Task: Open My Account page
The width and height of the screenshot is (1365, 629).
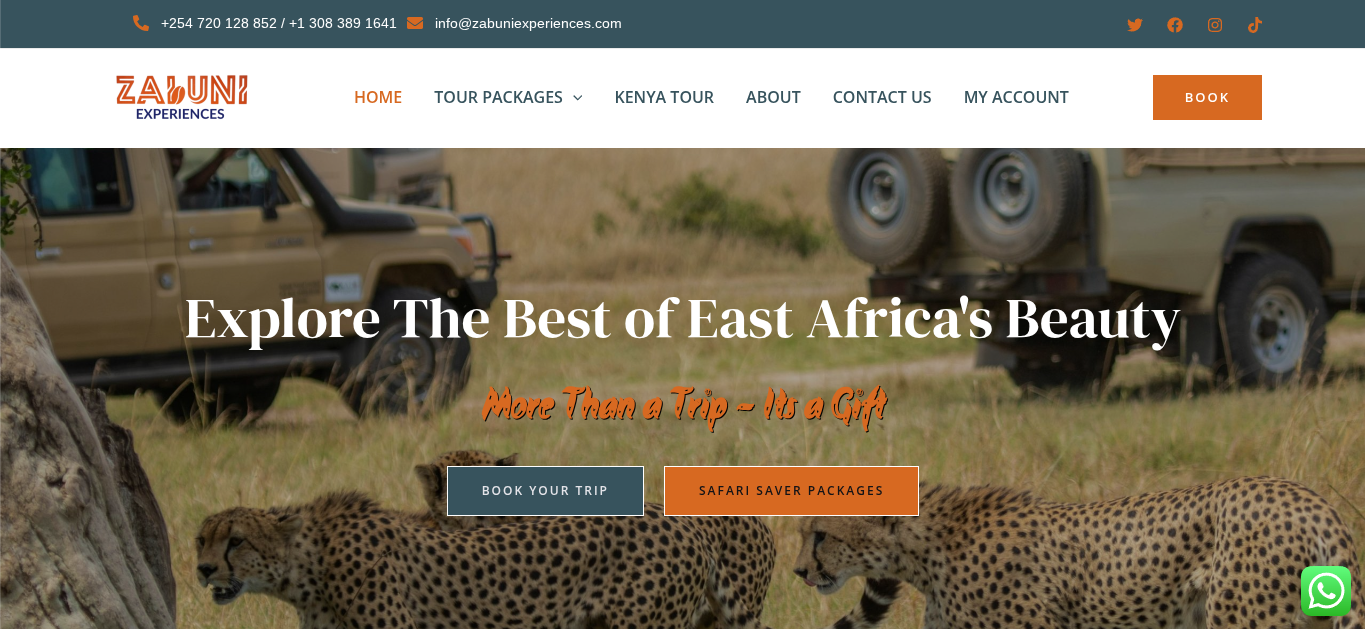Action: pos(1016,97)
